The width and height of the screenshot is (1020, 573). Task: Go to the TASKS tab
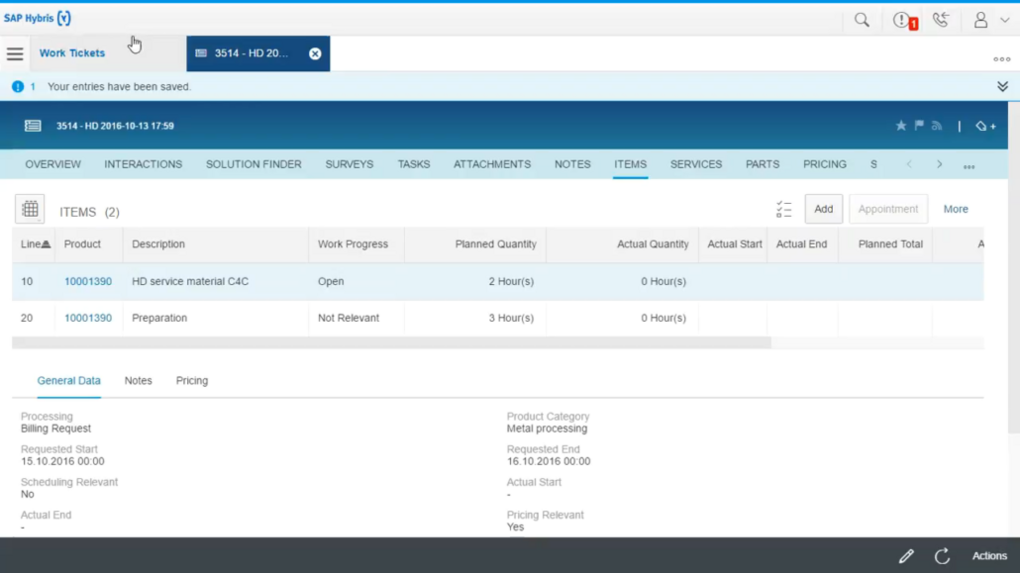(x=414, y=165)
